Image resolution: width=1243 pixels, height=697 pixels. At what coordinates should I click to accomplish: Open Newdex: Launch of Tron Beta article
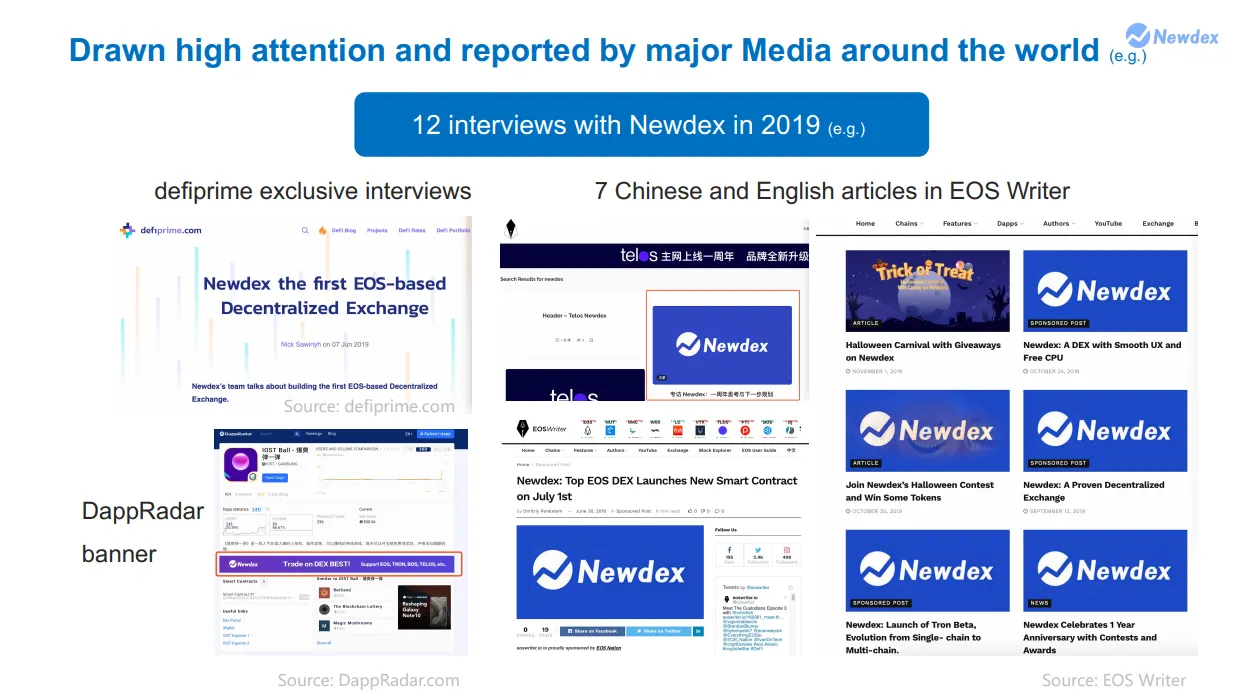click(913, 637)
